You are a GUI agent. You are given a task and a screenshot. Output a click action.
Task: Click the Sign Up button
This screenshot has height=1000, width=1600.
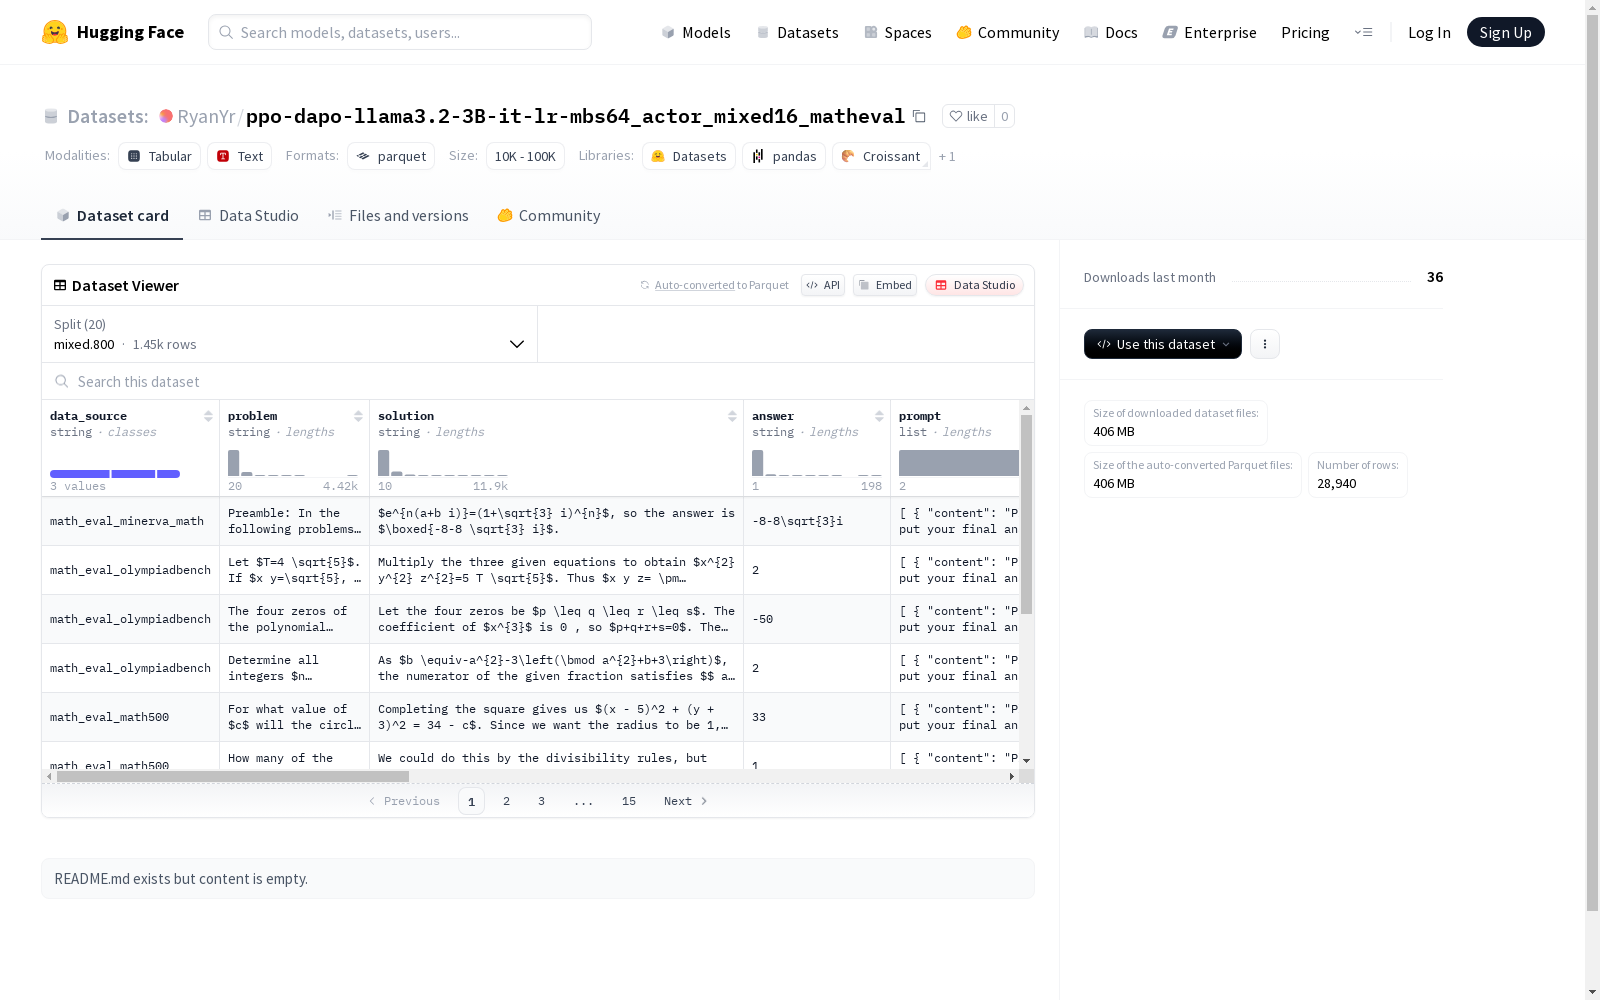click(1506, 32)
